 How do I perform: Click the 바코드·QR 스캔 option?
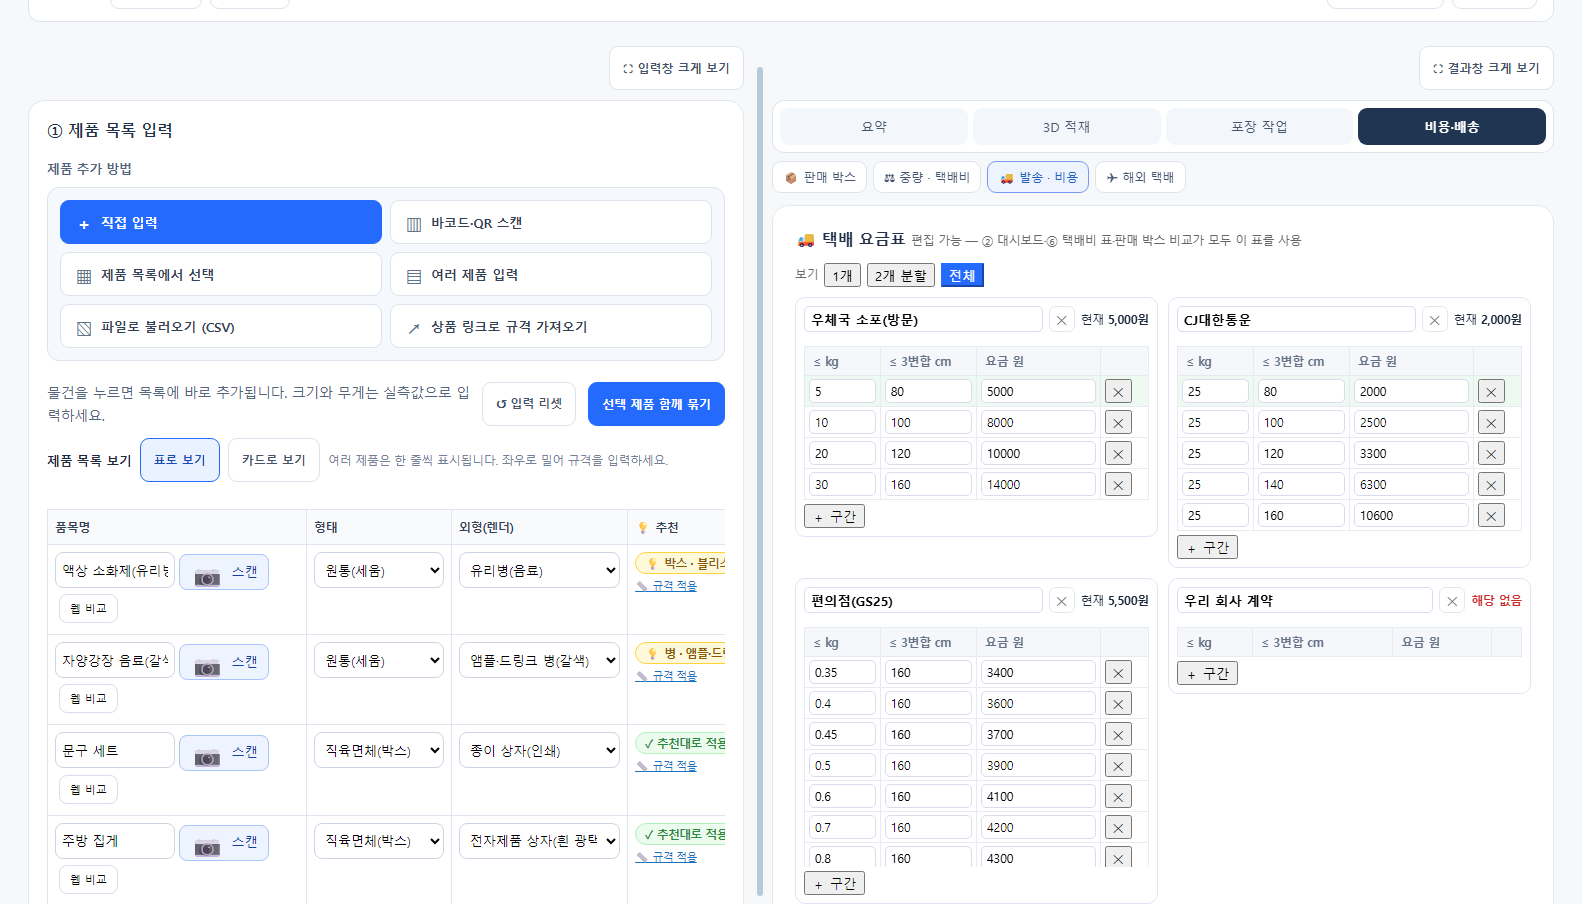(551, 222)
